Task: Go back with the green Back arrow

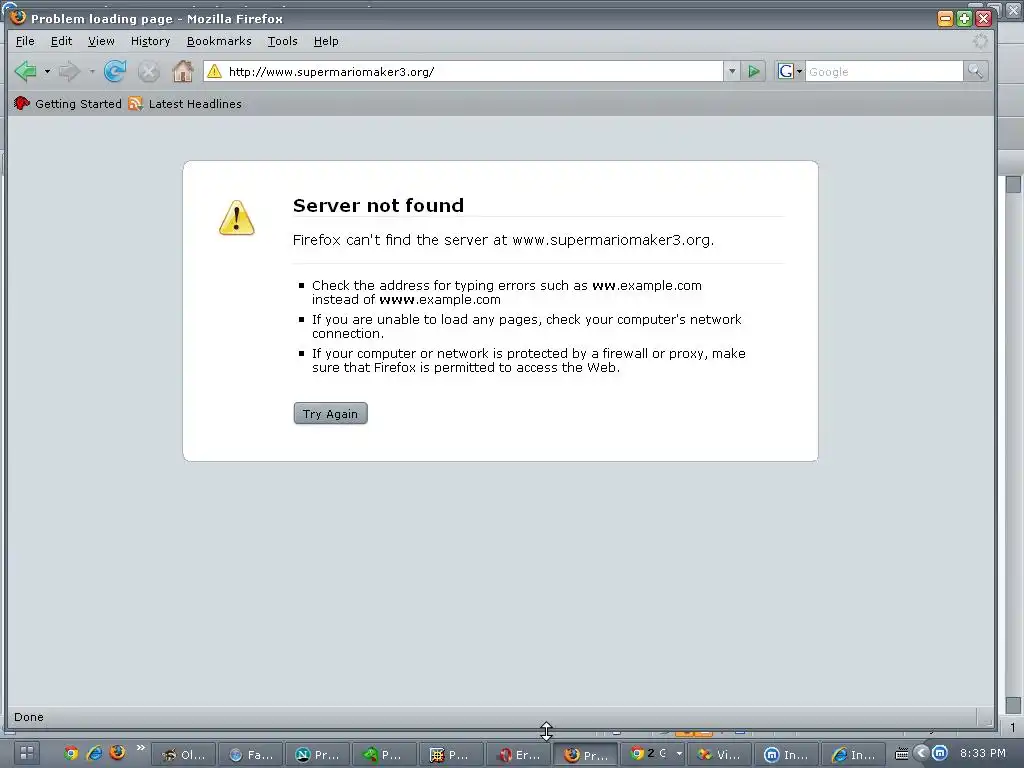Action: tap(25, 71)
